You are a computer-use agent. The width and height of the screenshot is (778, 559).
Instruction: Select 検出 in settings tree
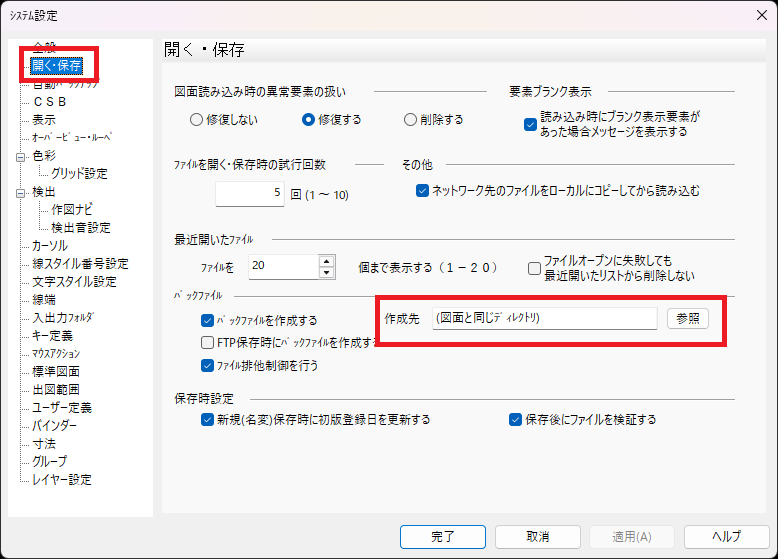pyautogui.click(x=44, y=192)
